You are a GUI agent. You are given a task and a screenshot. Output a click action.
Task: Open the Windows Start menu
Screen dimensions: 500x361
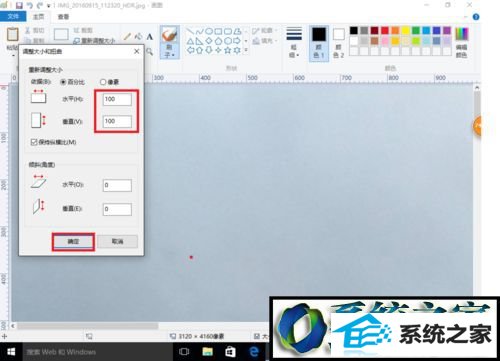pos(11,352)
